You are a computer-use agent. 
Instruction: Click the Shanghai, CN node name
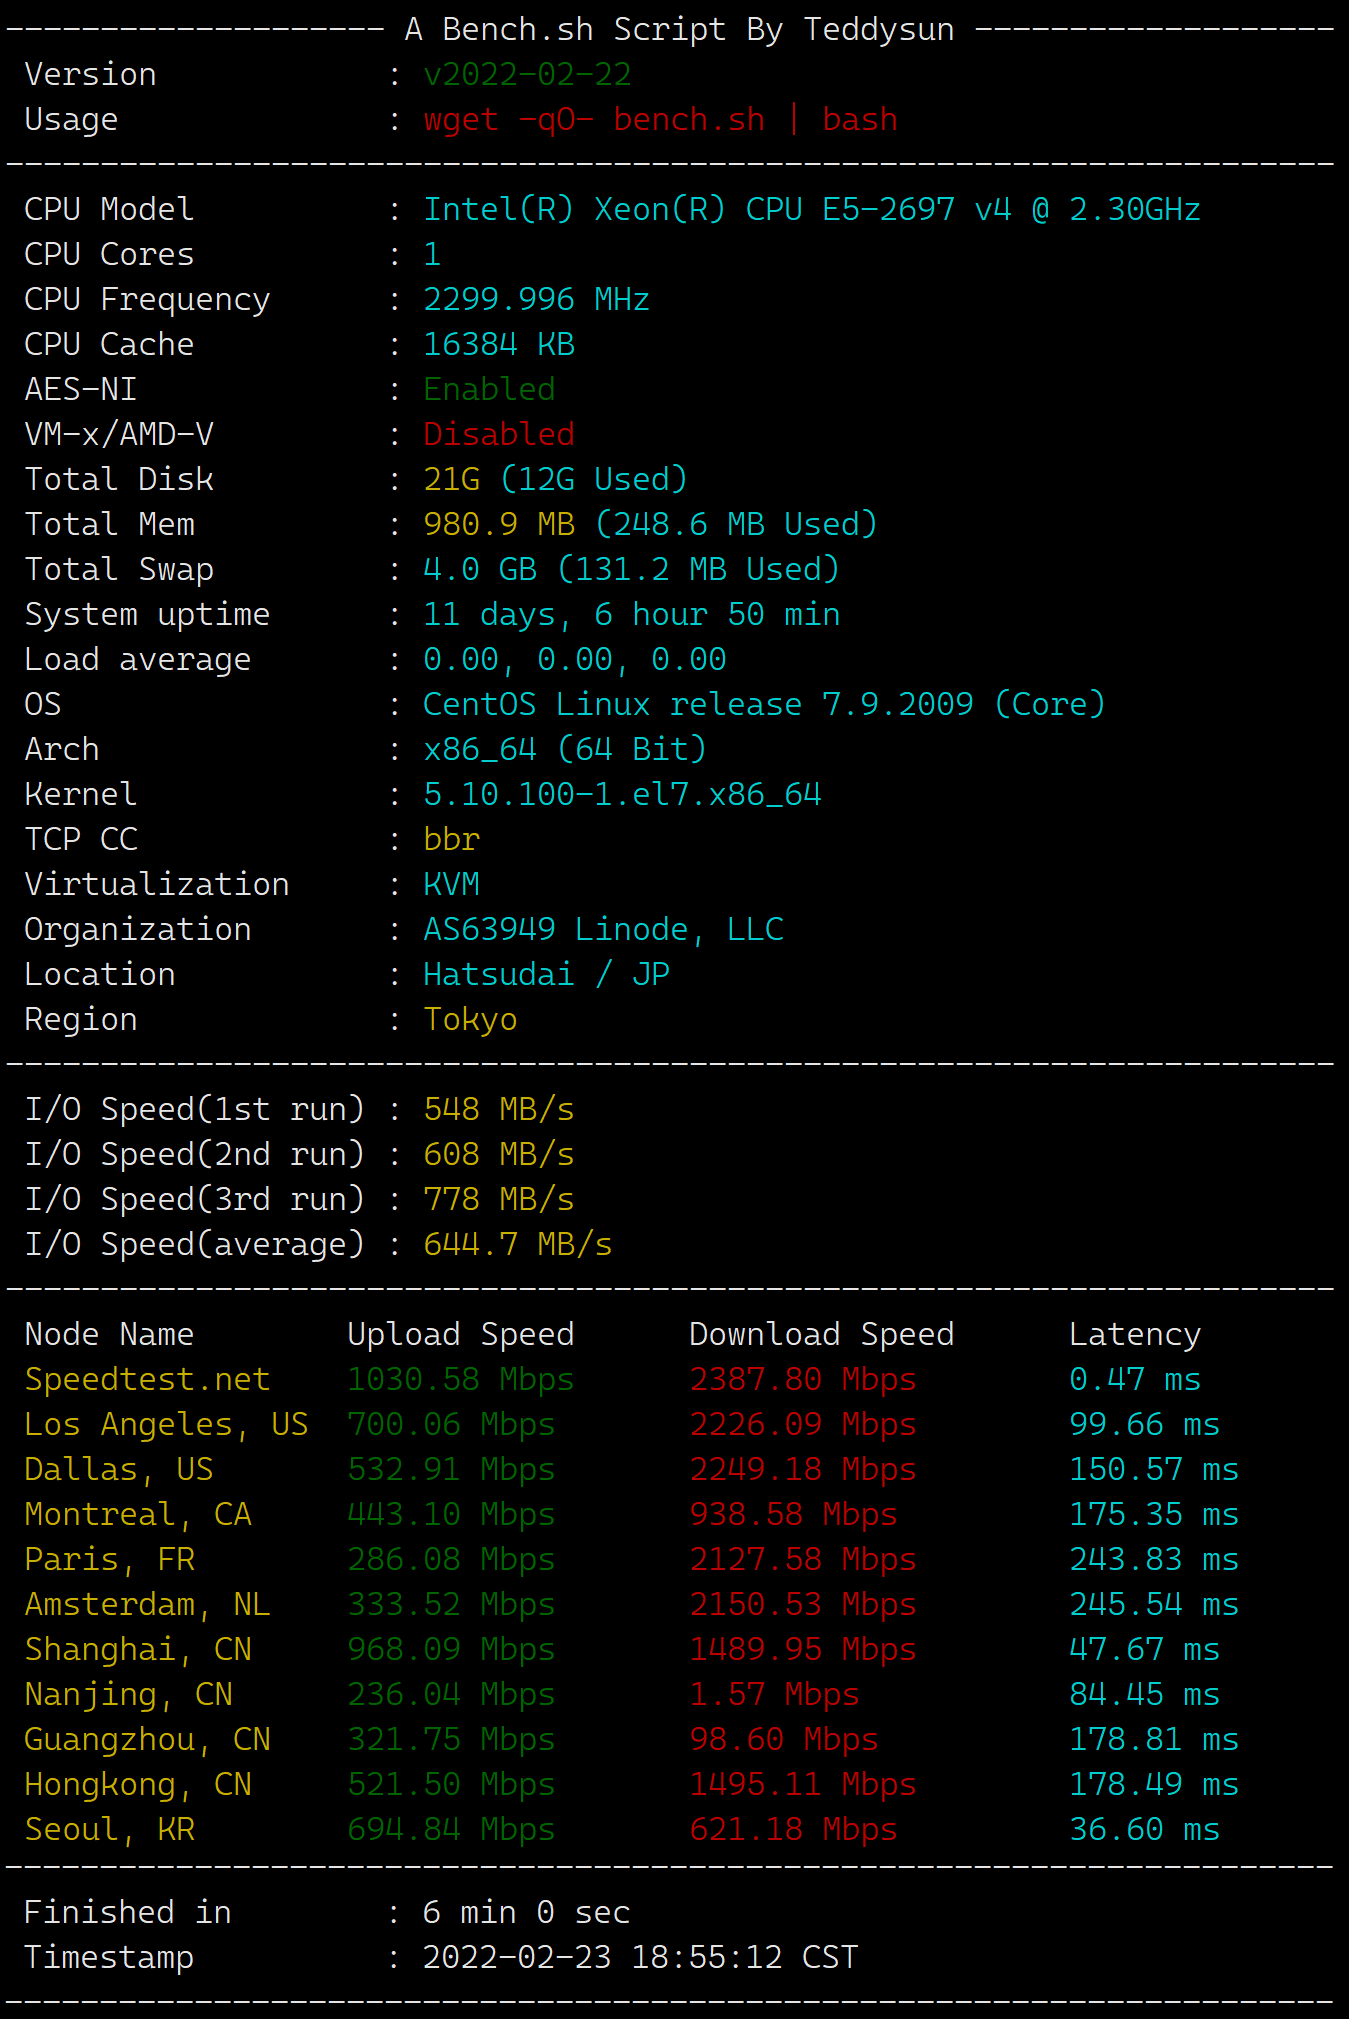(x=138, y=1649)
